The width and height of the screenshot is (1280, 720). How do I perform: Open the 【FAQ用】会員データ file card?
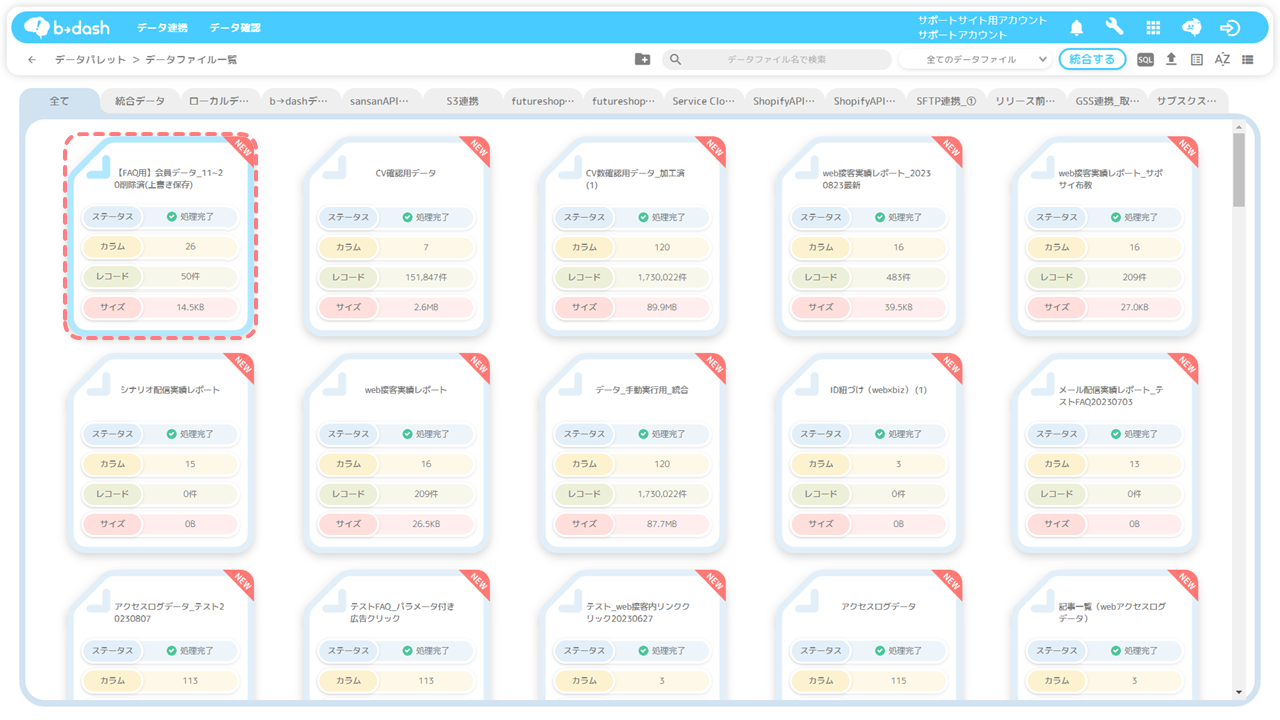click(x=160, y=236)
